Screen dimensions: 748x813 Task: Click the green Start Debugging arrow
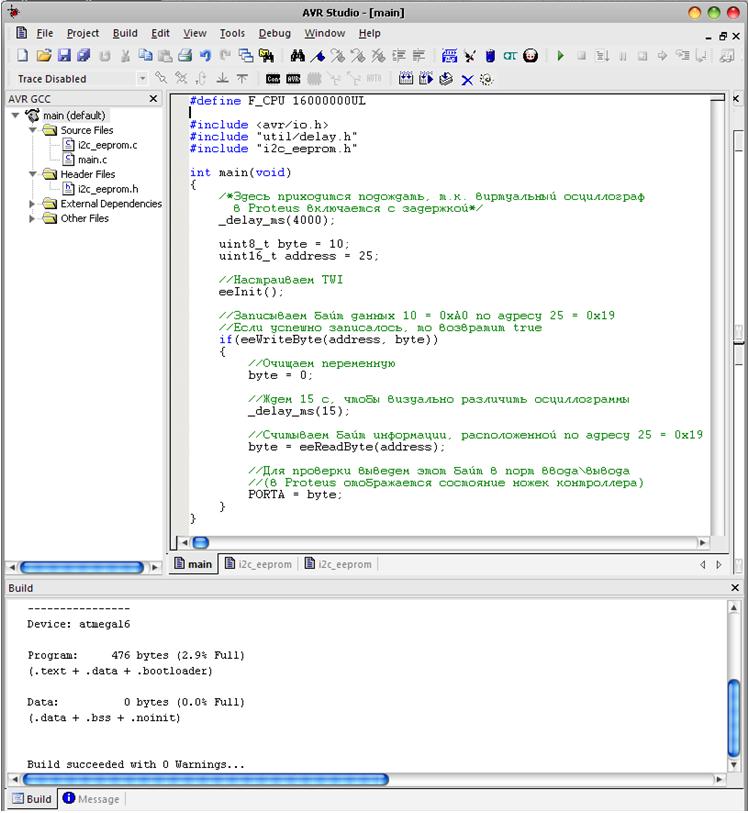tap(560, 55)
